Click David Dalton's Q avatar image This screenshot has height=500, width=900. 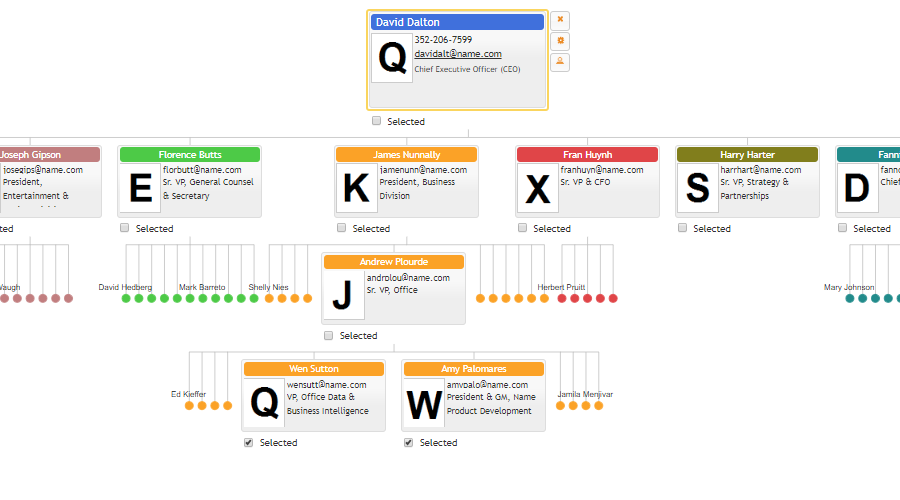tap(393, 58)
